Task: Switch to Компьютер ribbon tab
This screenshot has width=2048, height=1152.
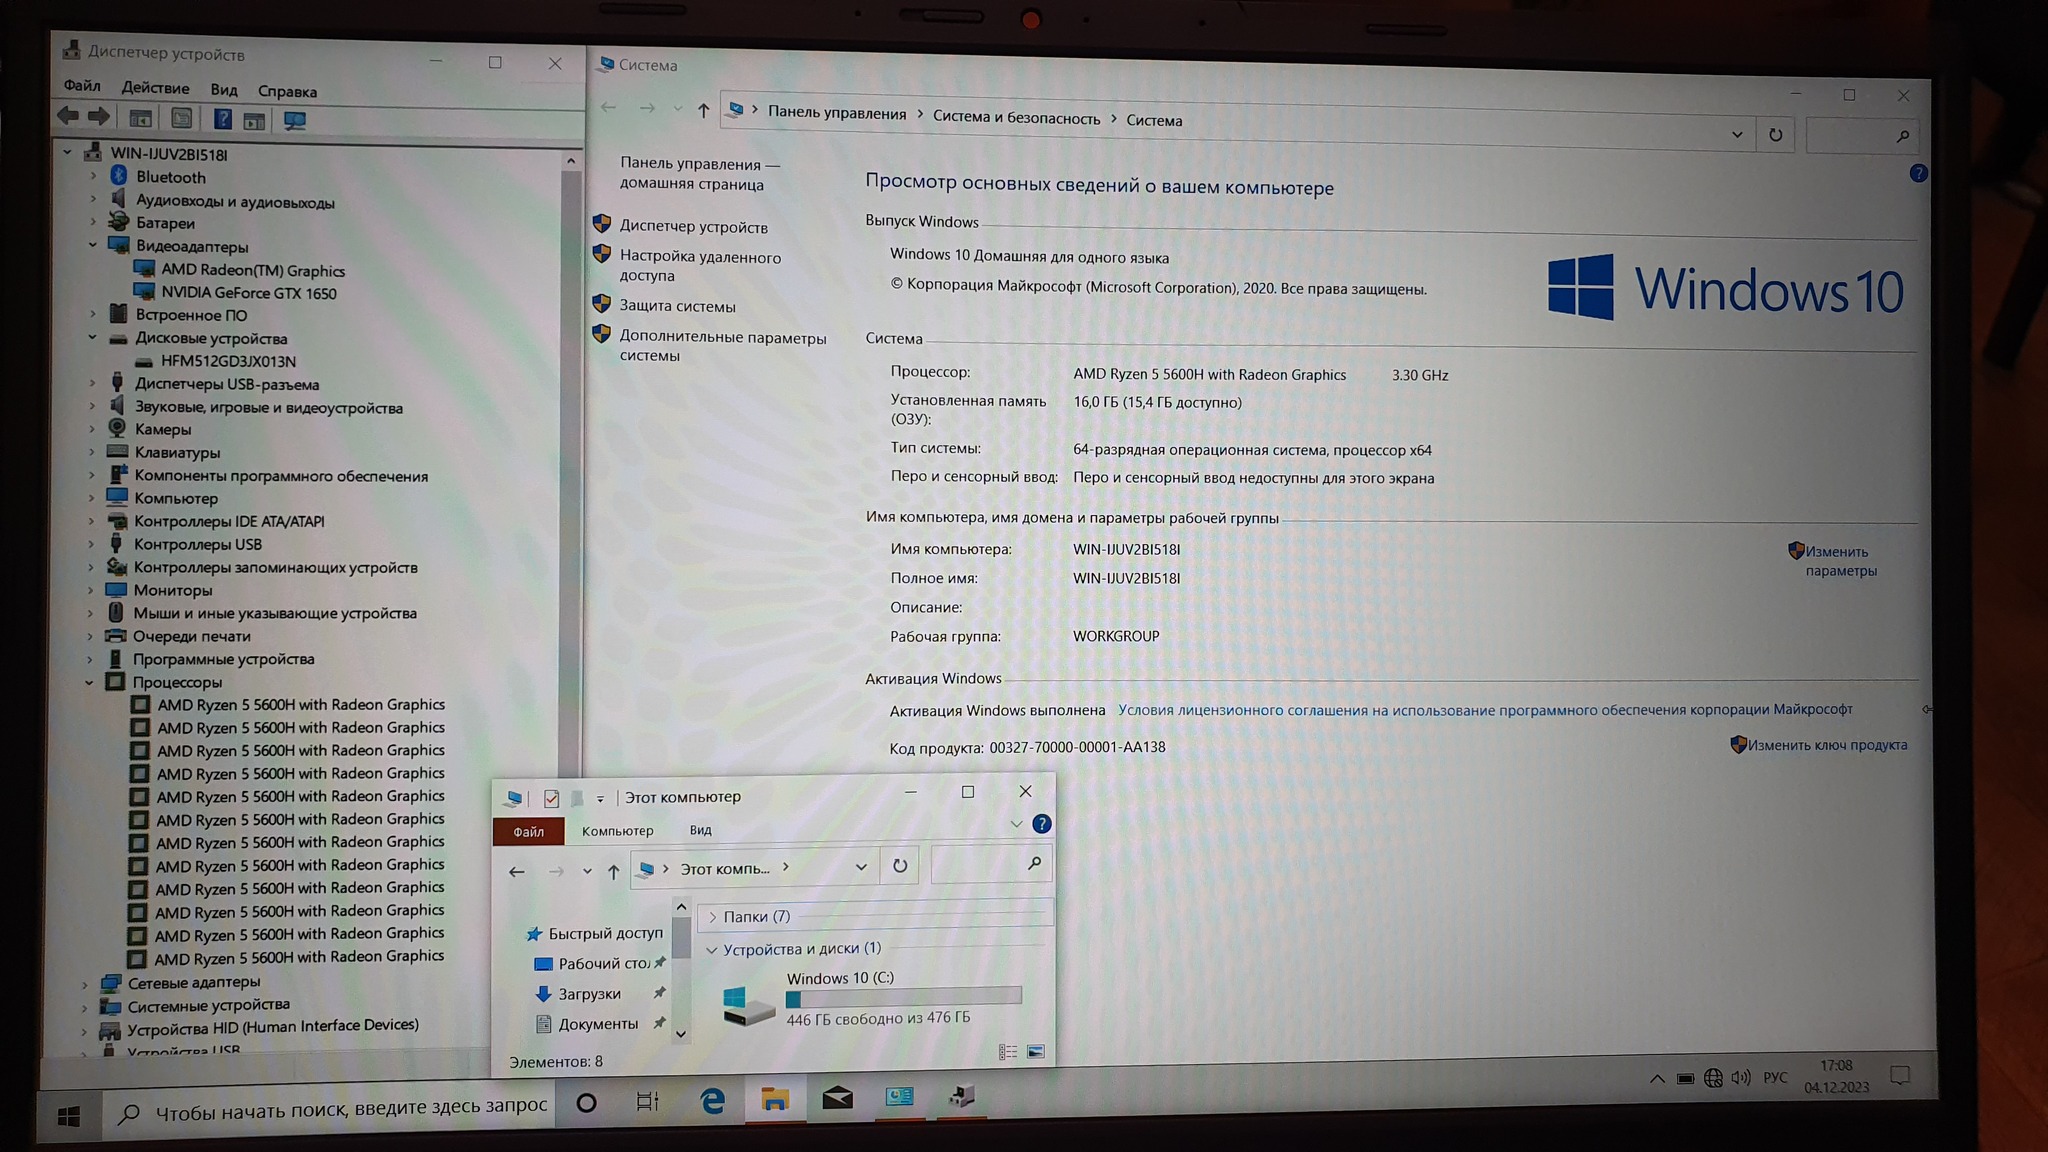Action: pos(617,831)
